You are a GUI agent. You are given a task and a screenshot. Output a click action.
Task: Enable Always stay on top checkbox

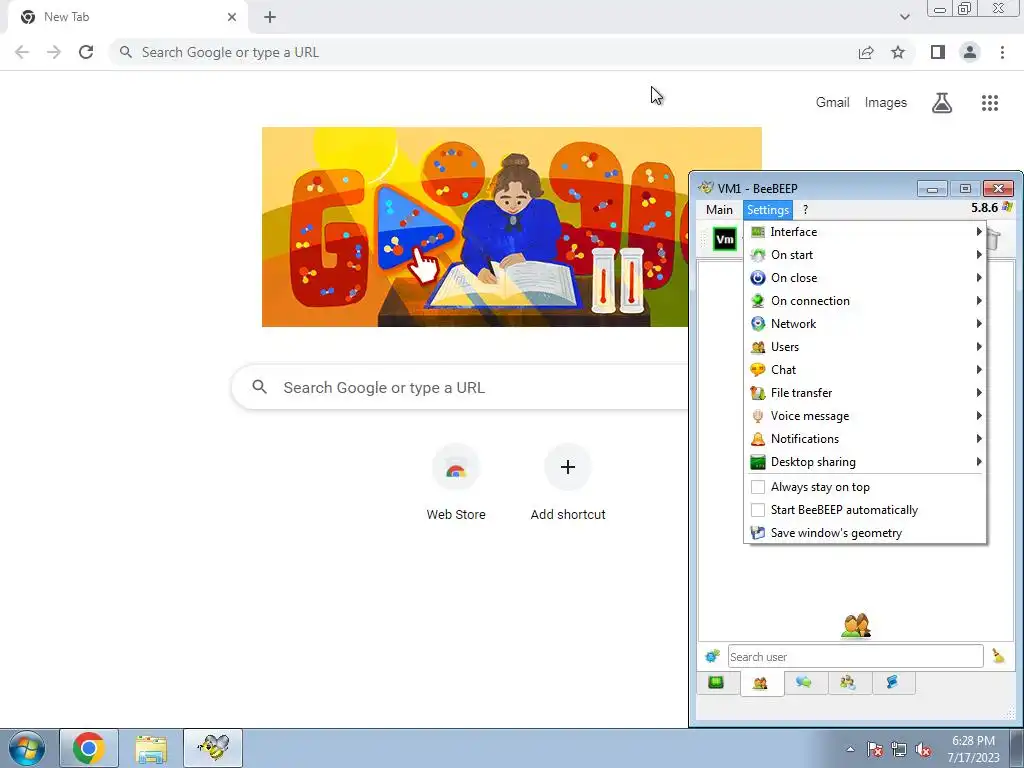(758, 487)
